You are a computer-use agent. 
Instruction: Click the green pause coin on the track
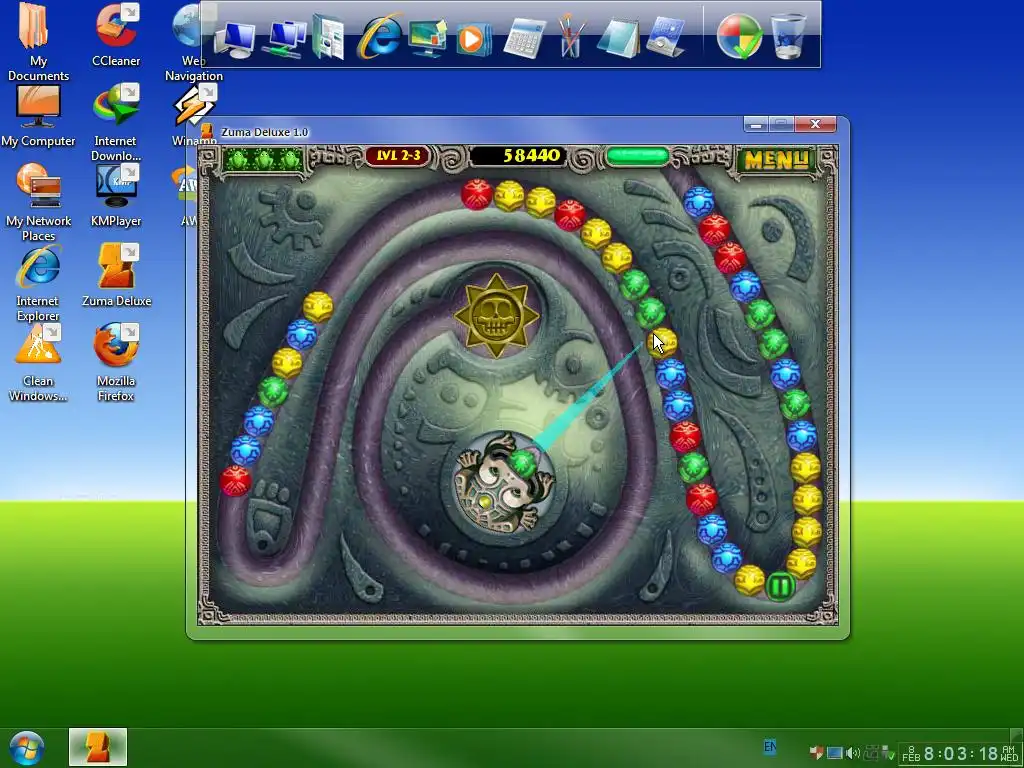click(x=780, y=586)
